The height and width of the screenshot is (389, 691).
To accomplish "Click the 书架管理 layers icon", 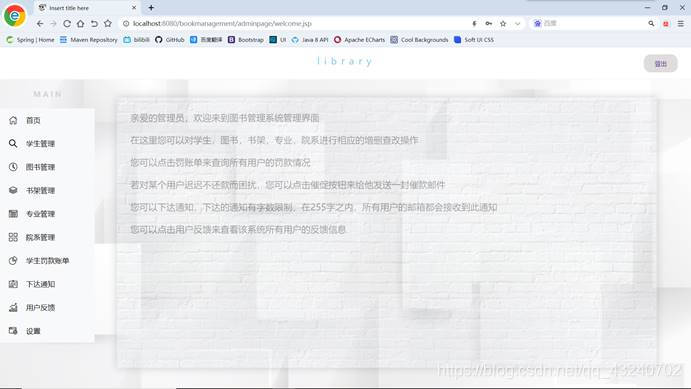I will click(13, 190).
